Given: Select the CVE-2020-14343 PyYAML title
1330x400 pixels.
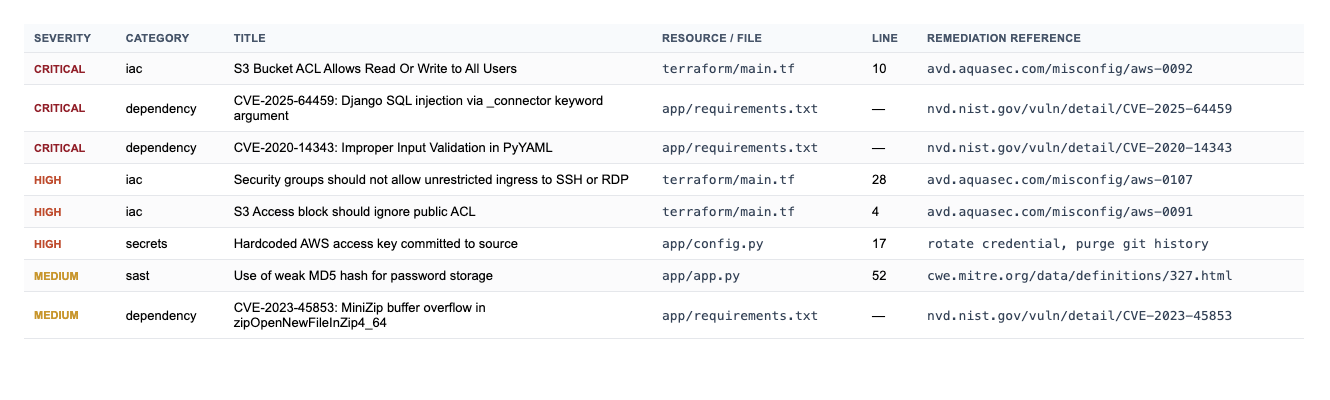Looking at the screenshot, I should [x=393, y=148].
